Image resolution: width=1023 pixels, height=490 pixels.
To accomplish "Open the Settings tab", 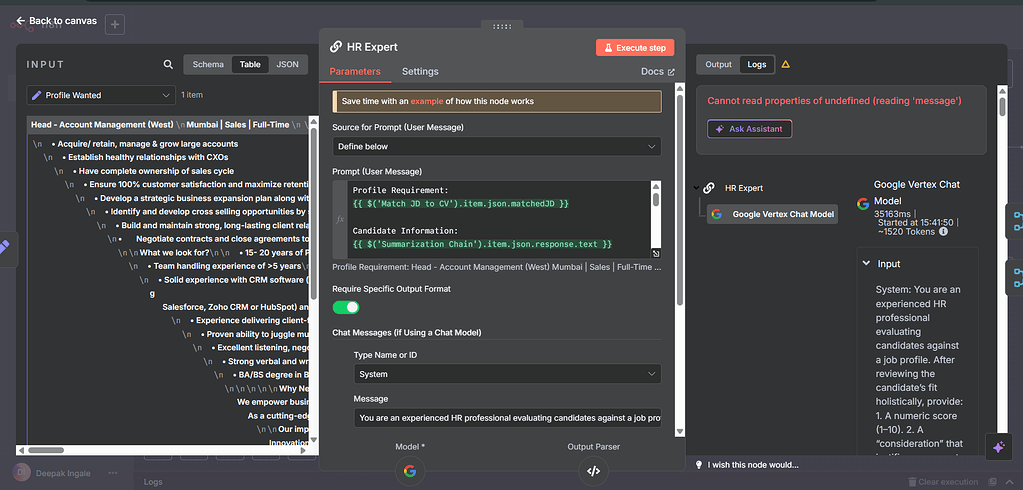I will click(420, 72).
